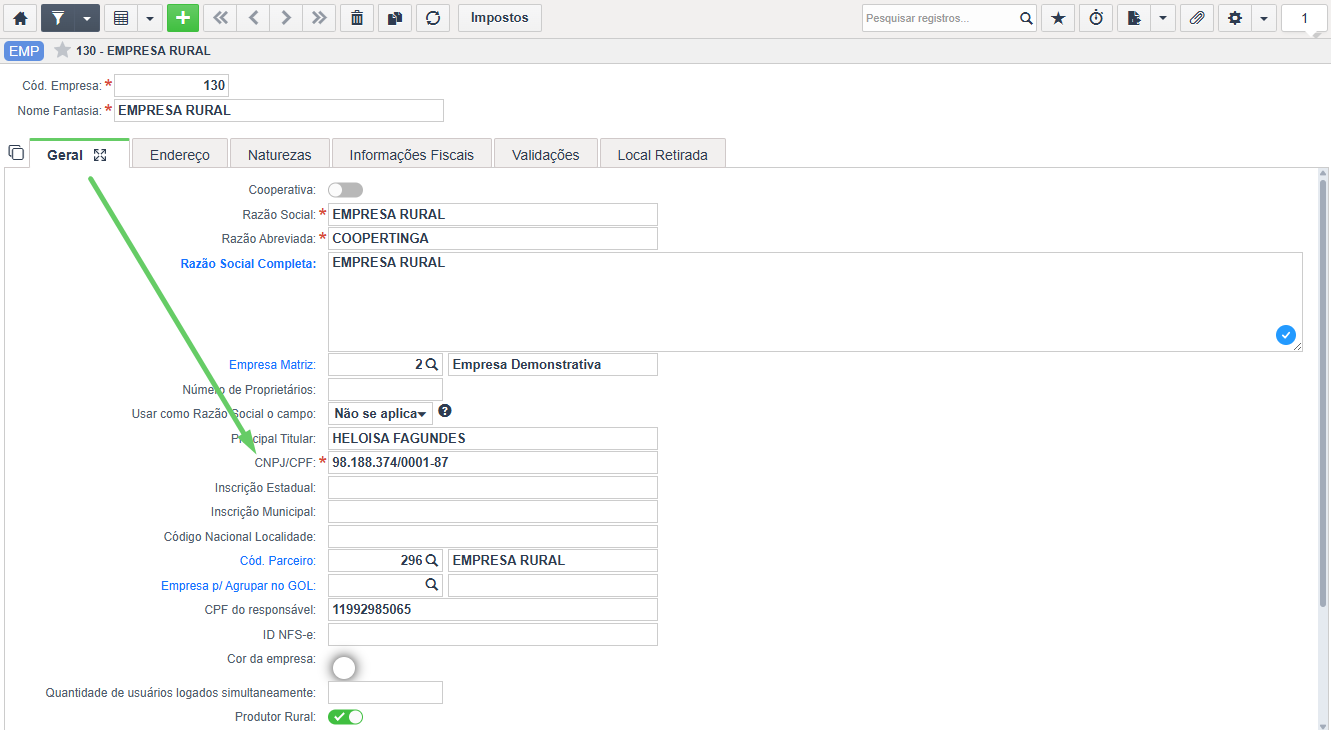Image resolution: width=1331 pixels, height=730 pixels.
Task: Expand the settings gear dropdown
Action: click(x=1264, y=18)
